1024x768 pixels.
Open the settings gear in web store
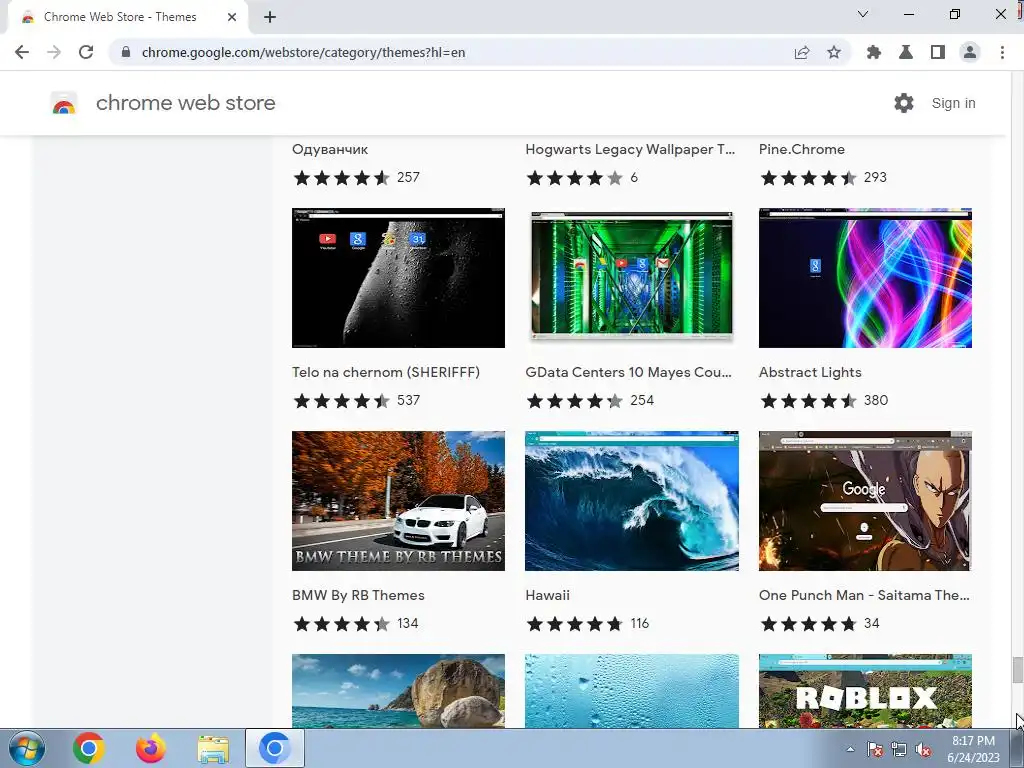click(904, 103)
